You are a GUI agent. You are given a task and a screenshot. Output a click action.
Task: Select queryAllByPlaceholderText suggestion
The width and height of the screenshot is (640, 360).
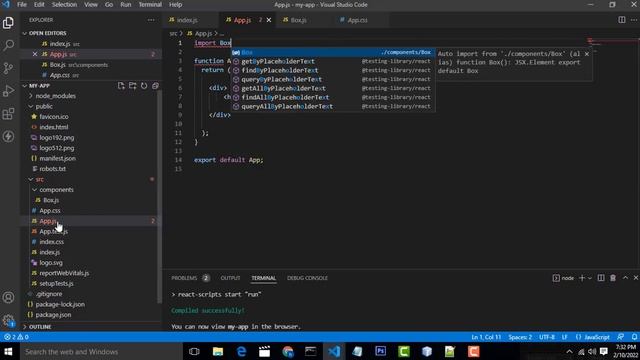(333, 106)
